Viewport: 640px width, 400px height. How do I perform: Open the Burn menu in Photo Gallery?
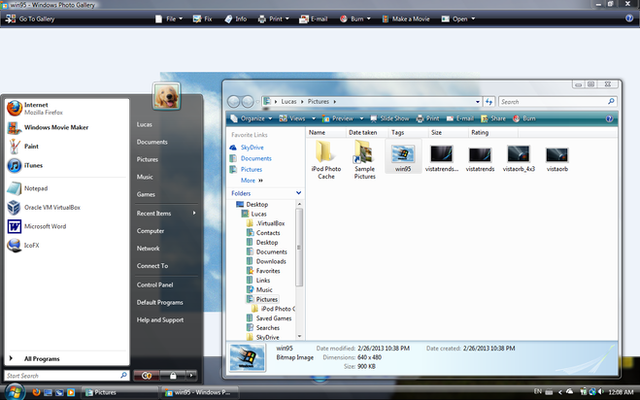355,19
